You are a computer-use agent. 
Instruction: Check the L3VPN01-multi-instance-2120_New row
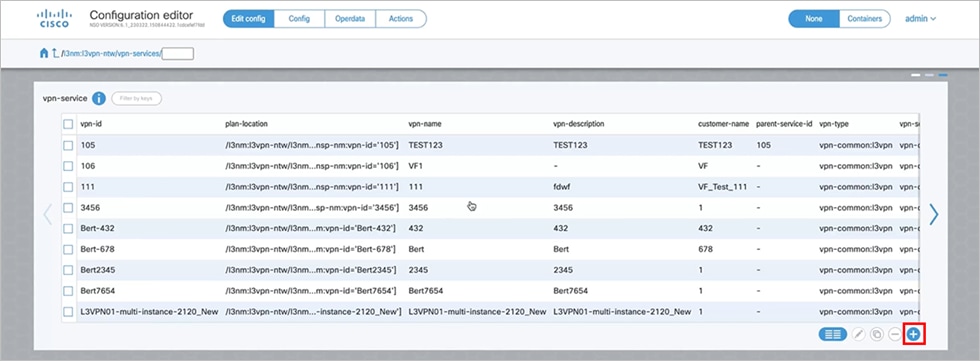68,312
